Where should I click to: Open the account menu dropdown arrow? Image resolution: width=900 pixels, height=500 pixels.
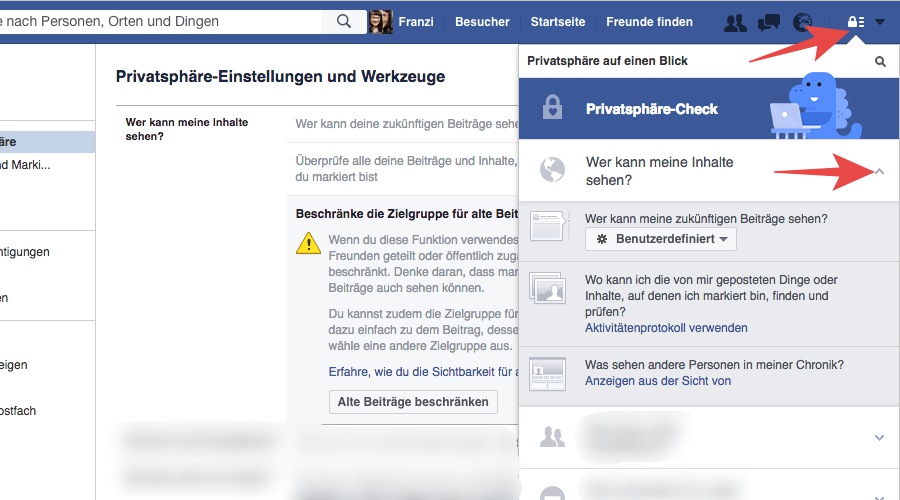[x=880, y=22]
